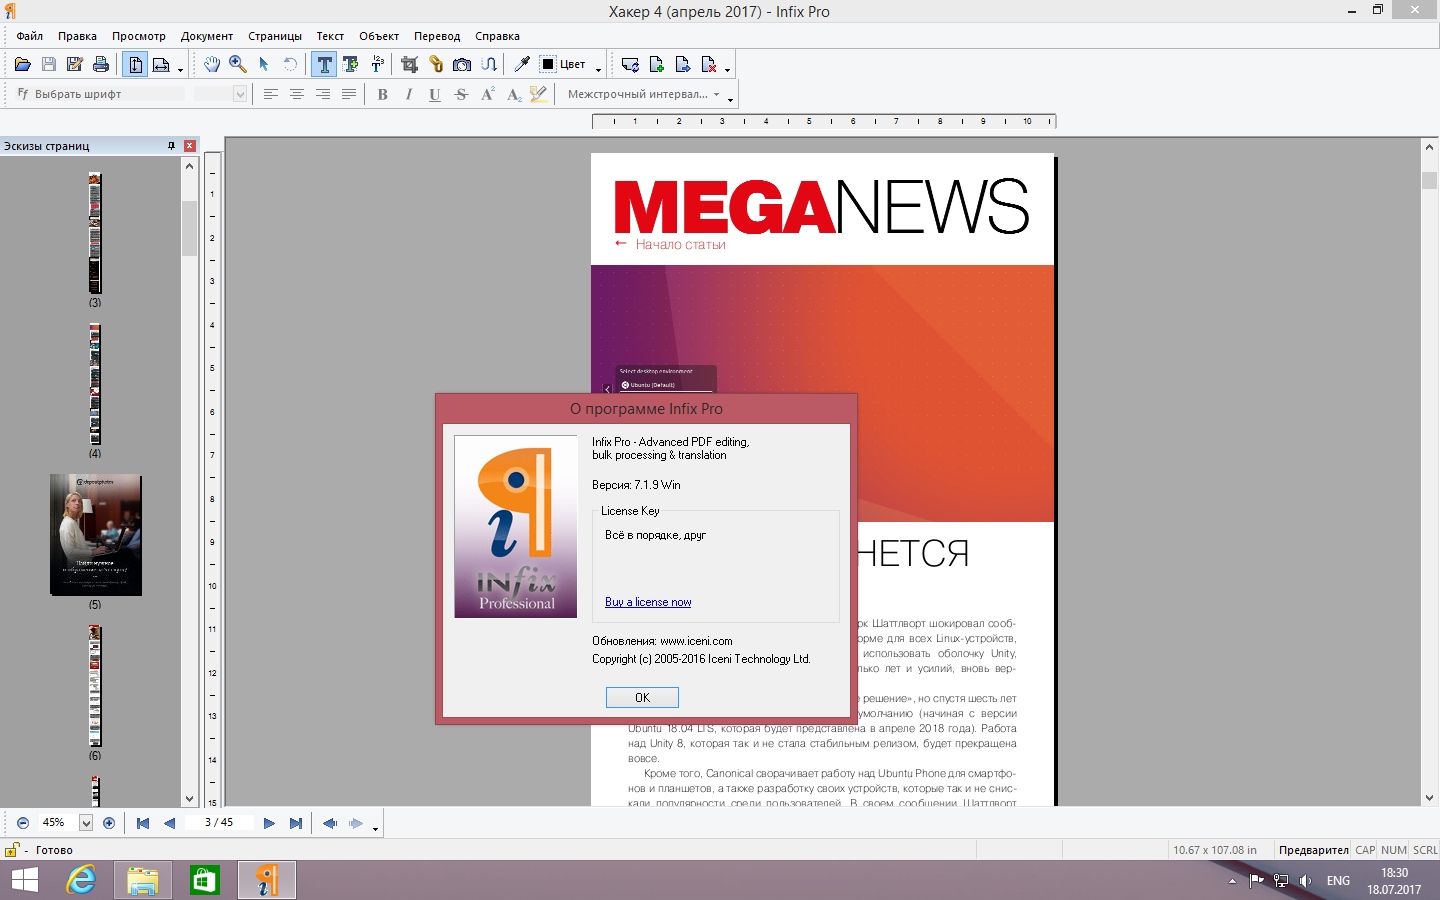Open the Файл menu
Image resolution: width=1440 pixels, height=900 pixels.
[29, 36]
